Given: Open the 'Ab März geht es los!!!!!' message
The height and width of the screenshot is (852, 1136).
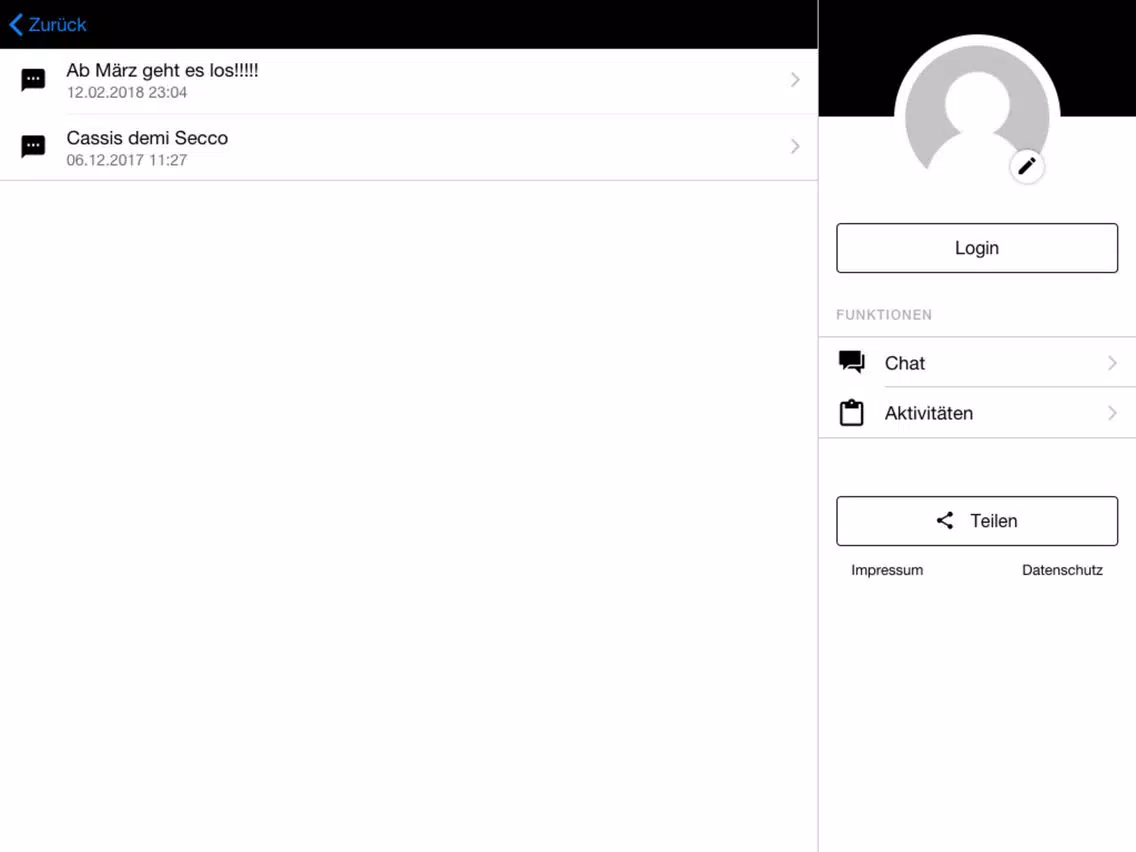Looking at the screenshot, I should 409,80.
